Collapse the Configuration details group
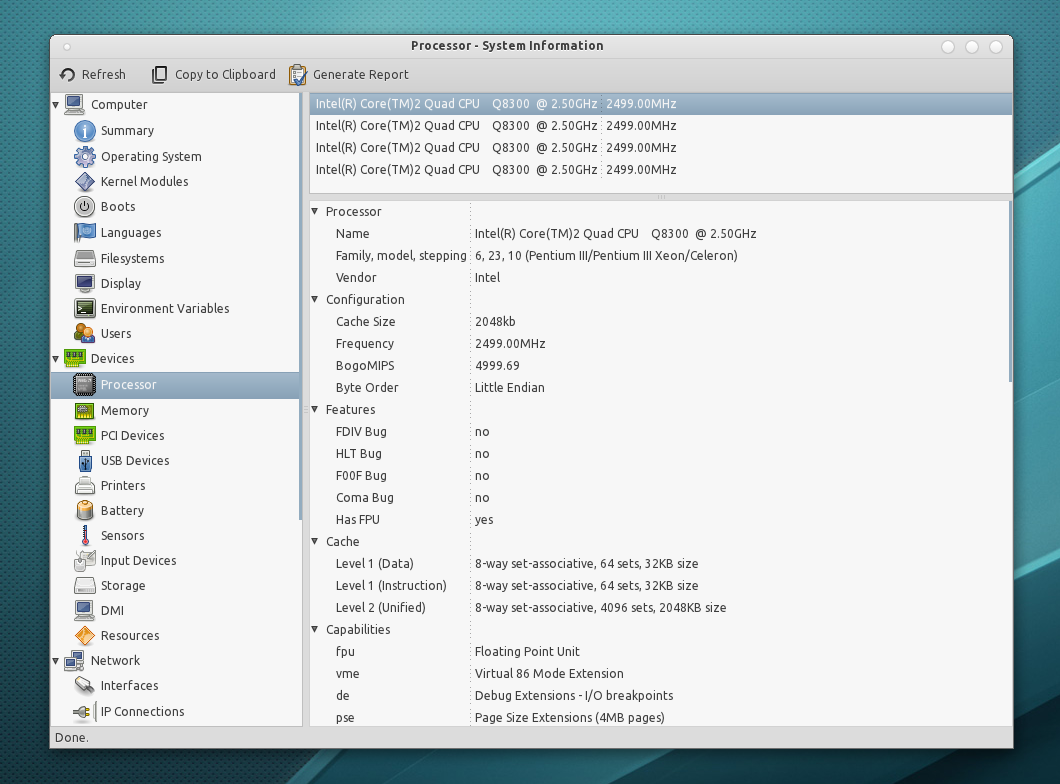The image size is (1060, 784). click(314, 299)
